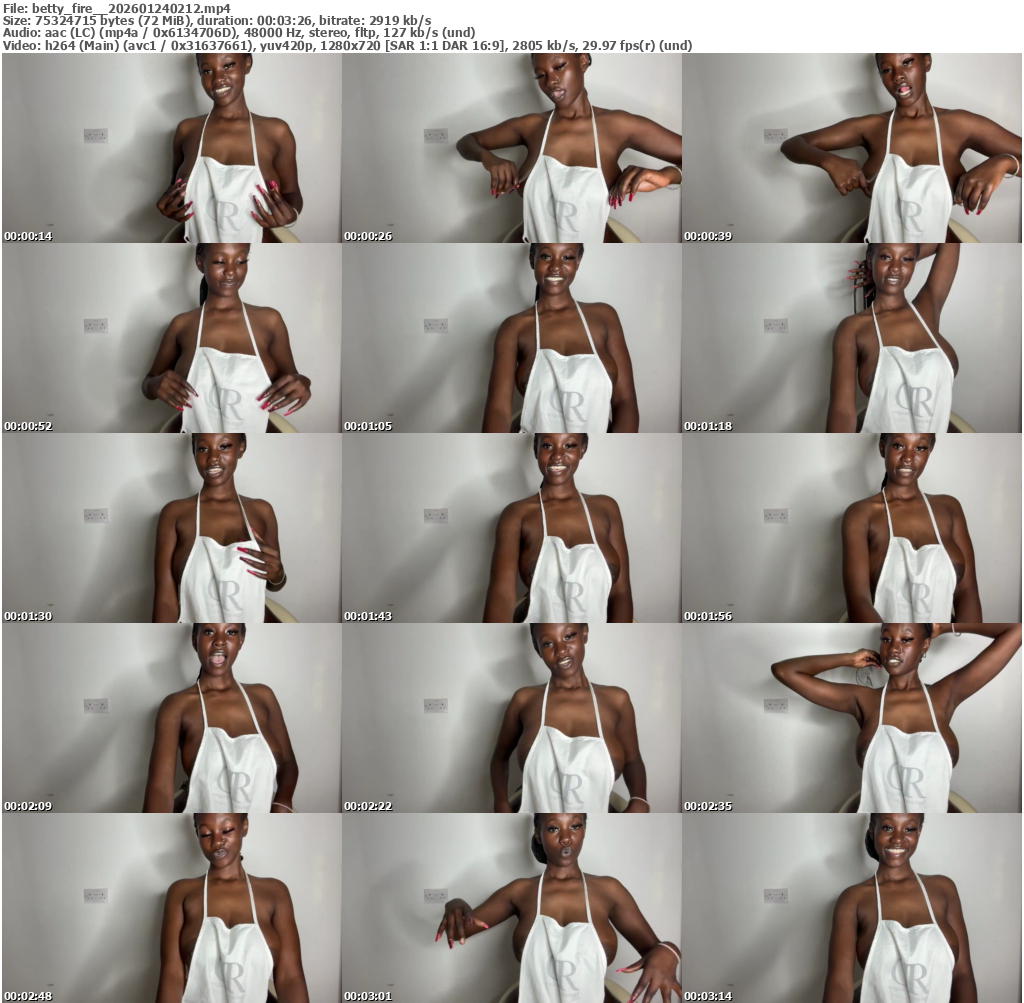
Task: Click the file name betty_fire__202601240212.mp4
Action: point(131,8)
